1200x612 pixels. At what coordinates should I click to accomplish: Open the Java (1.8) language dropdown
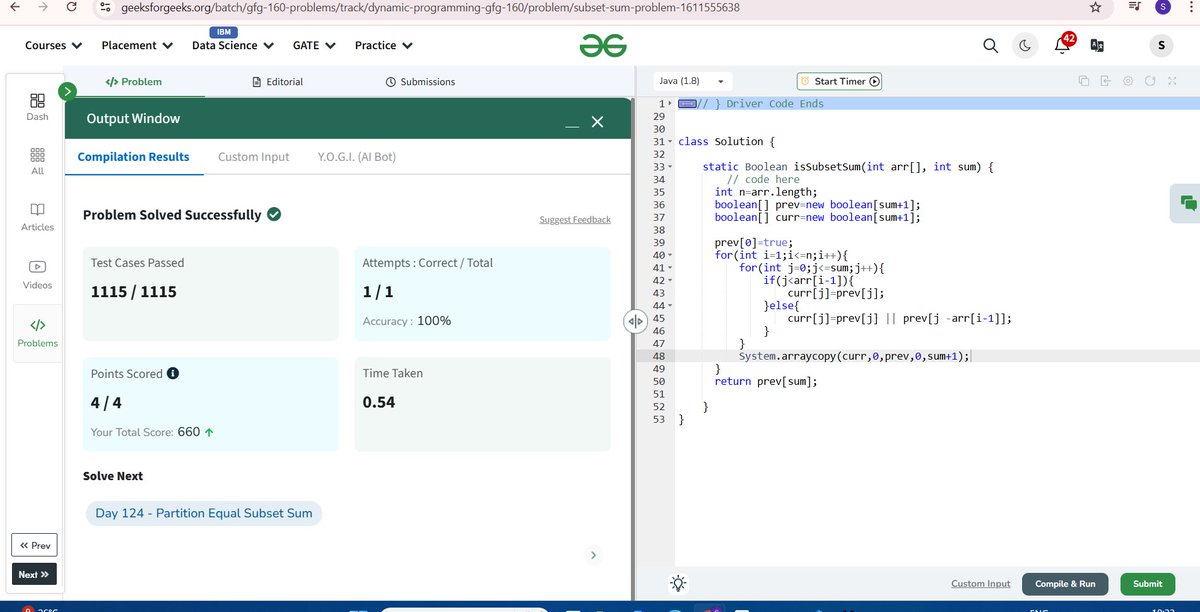[x=691, y=81]
